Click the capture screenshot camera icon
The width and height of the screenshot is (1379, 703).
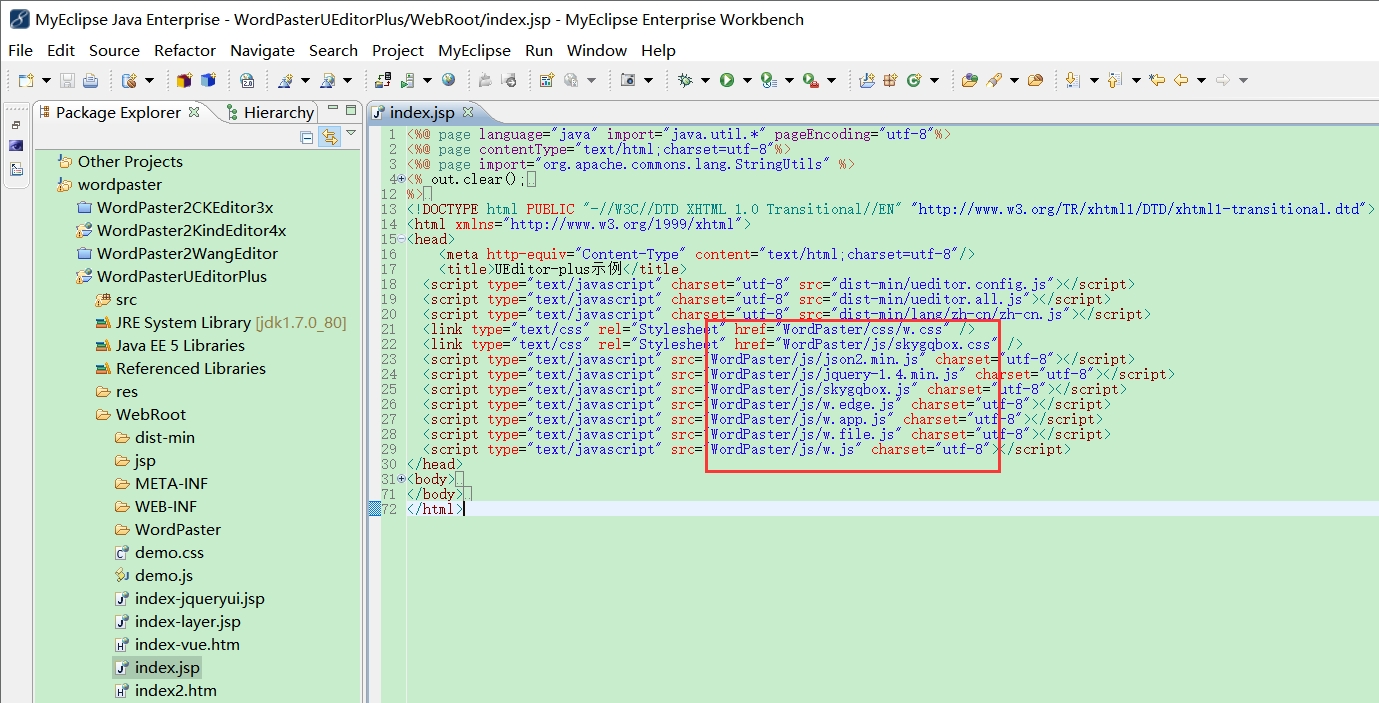(x=628, y=80)
